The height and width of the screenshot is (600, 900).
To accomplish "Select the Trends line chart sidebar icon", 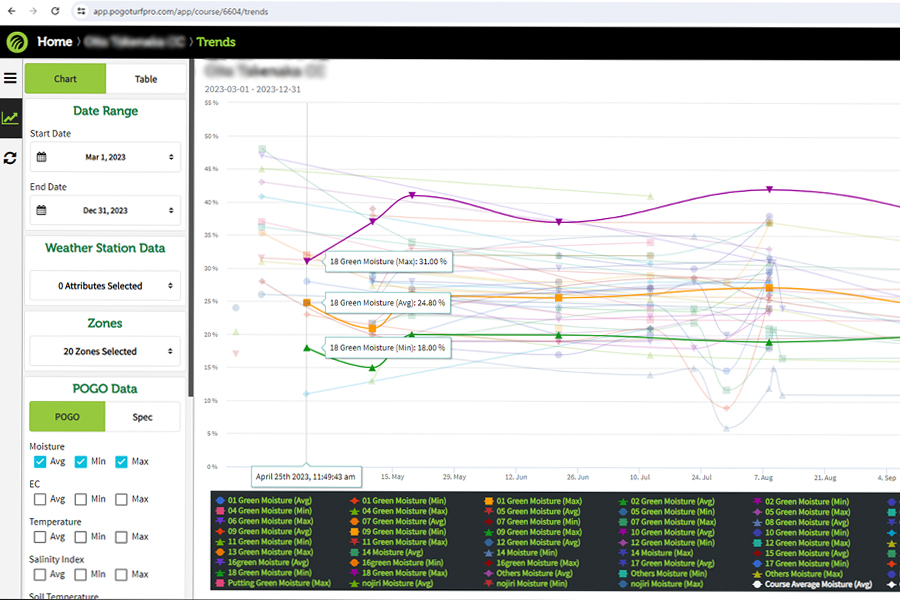I will [10, 118].
